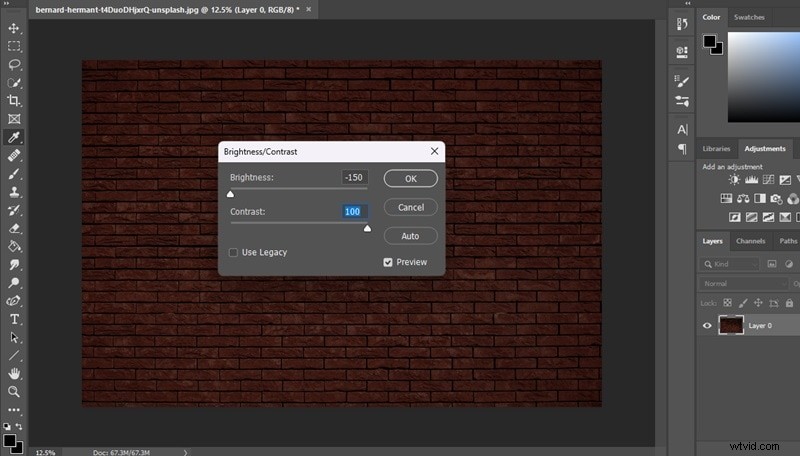The image size is (800, 456).
Task: Open the History panel icon
Action: point(682,23)
